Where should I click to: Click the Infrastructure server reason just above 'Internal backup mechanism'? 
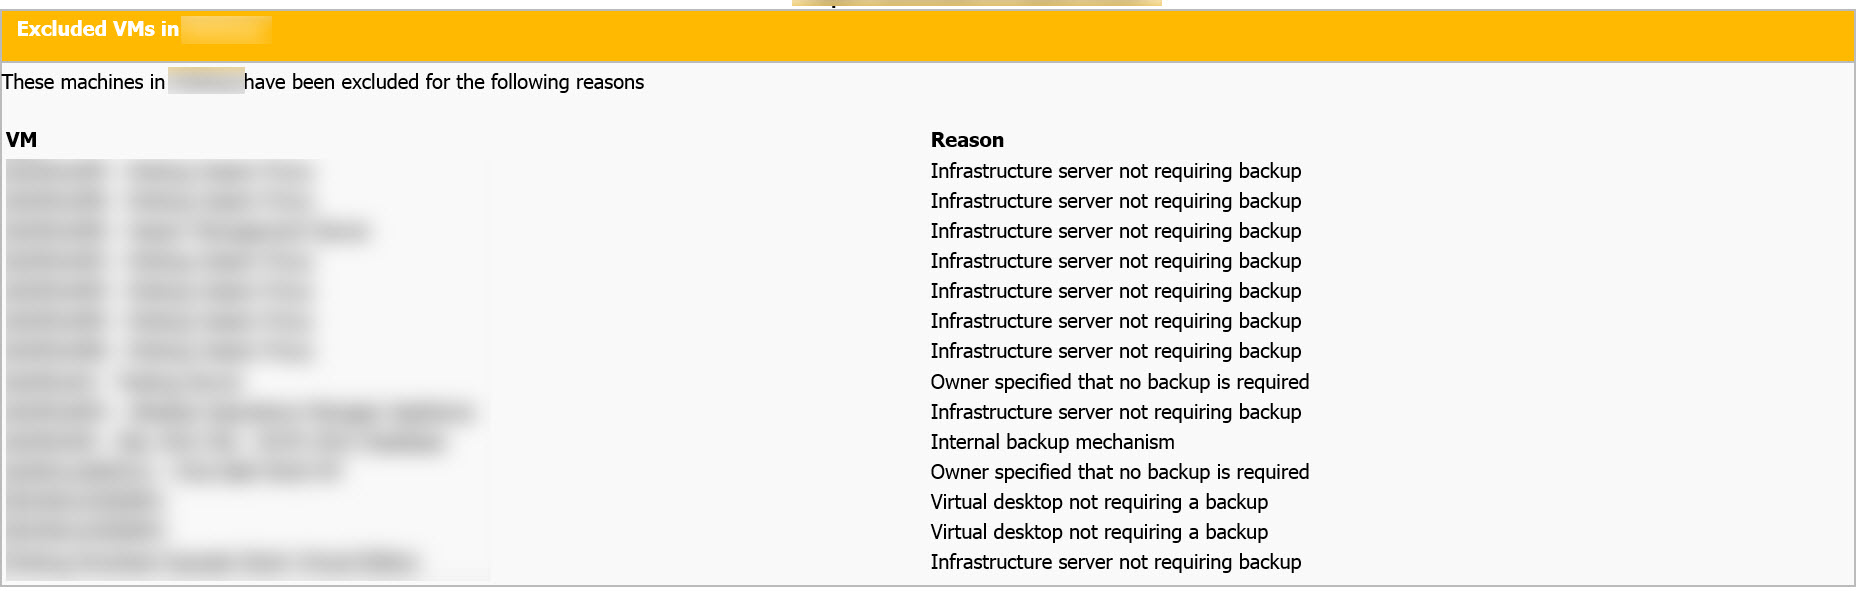(1115, 412)
